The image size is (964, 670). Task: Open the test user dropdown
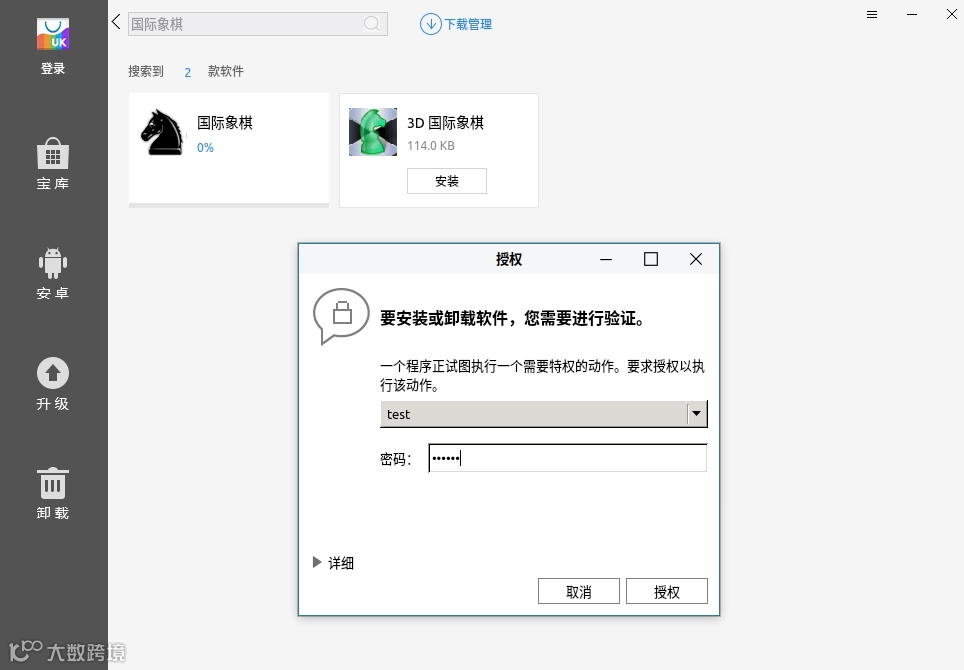pyautogui.click(x=543, y=414)
